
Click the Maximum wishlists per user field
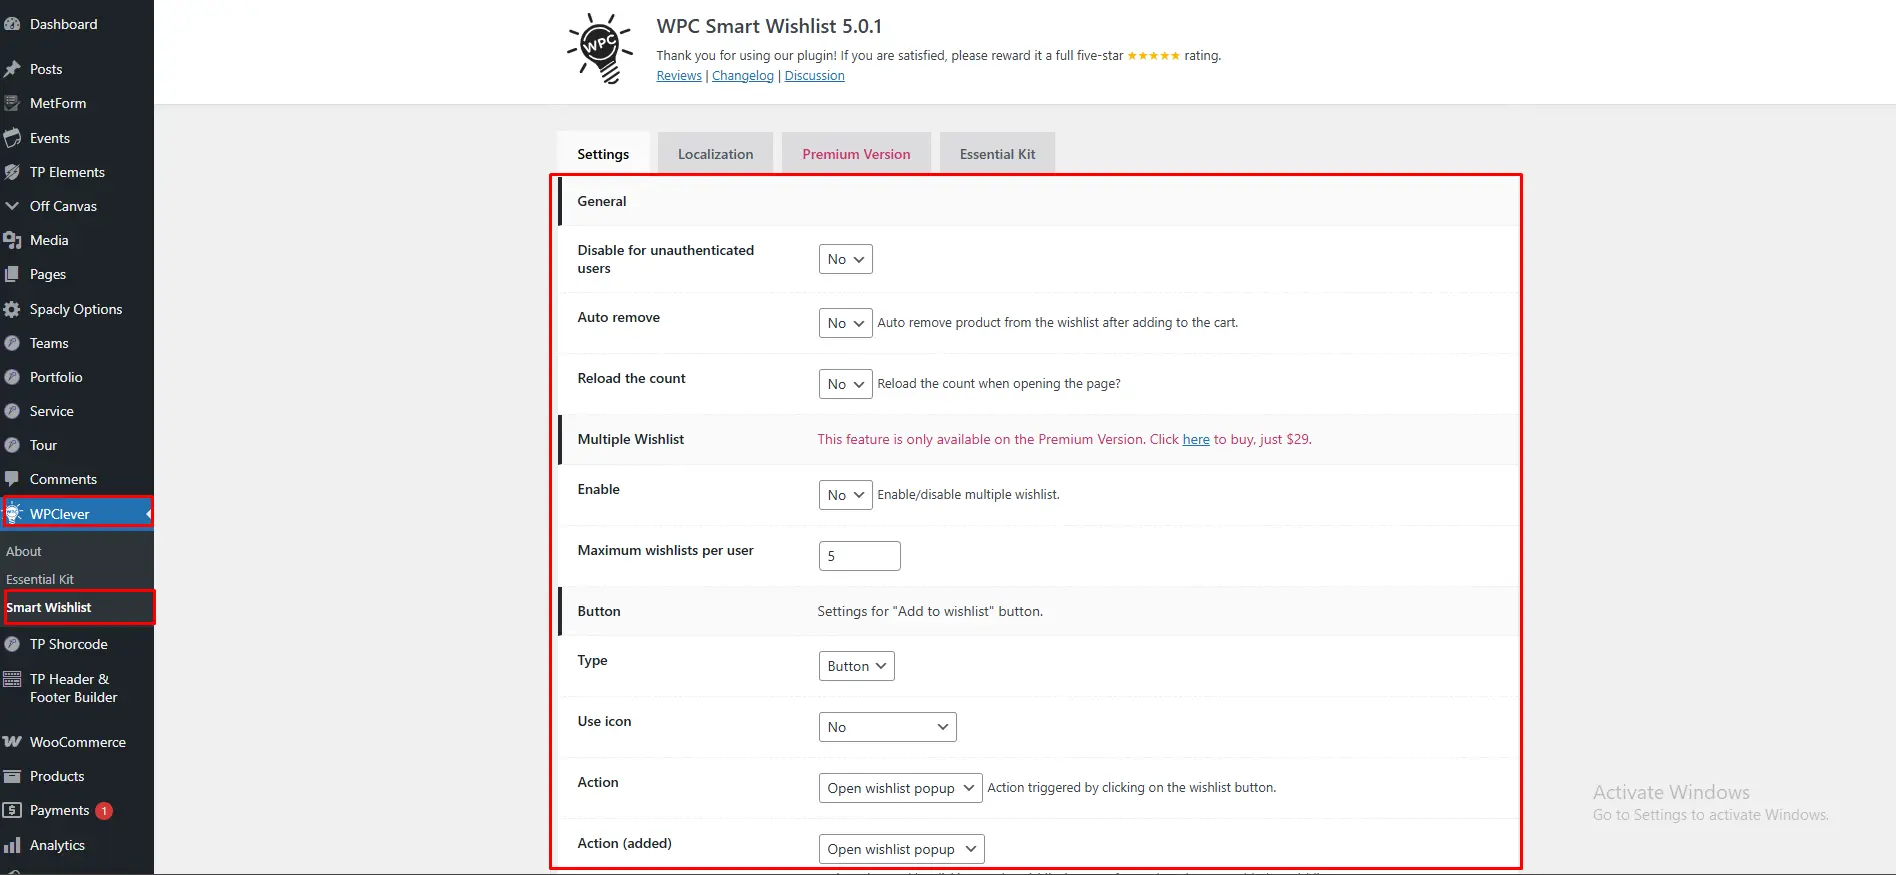859,556
